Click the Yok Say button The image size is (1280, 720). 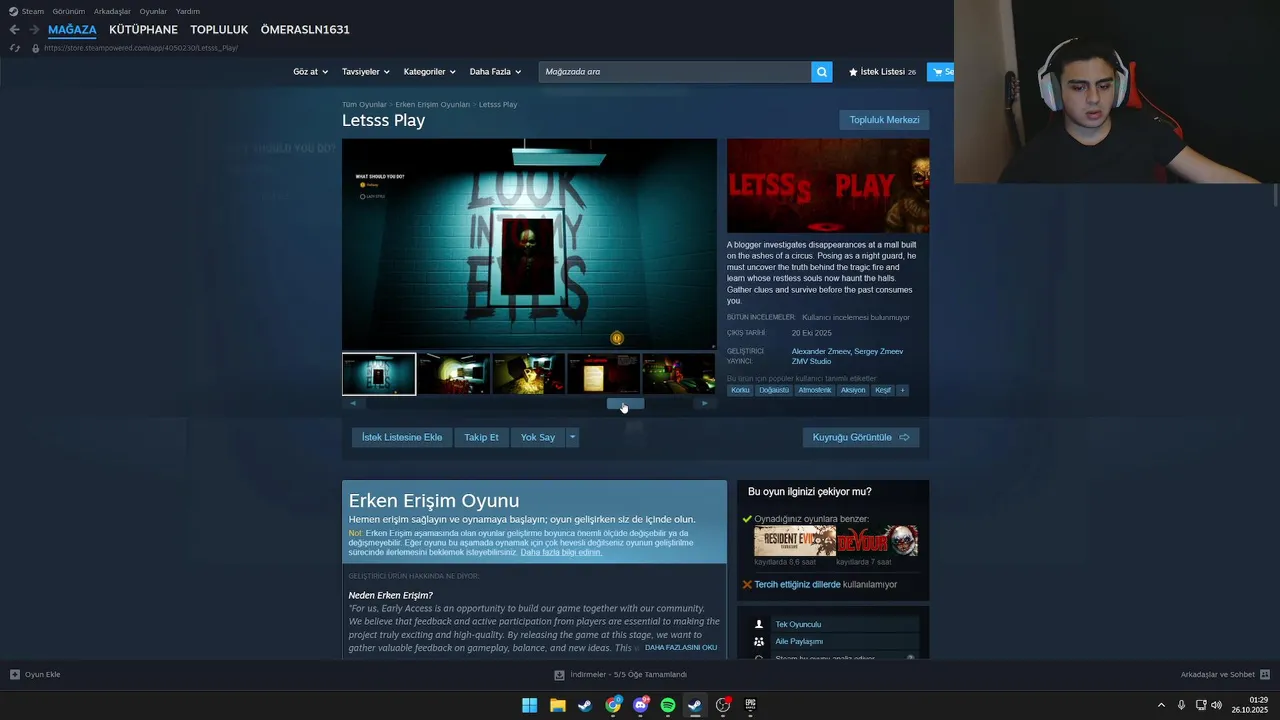point(538,437)
